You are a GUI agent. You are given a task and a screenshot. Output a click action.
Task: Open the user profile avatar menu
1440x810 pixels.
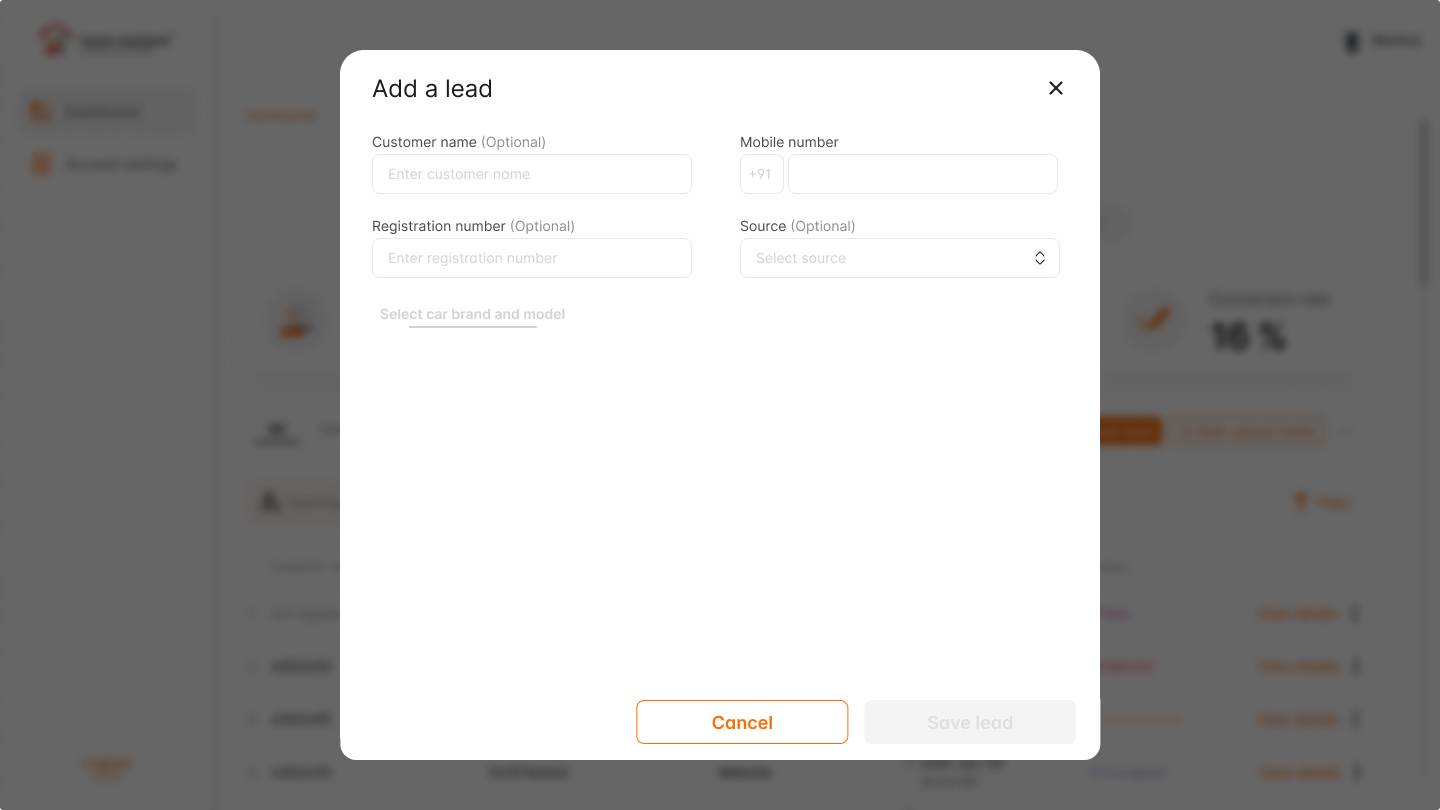[1352, 42]
